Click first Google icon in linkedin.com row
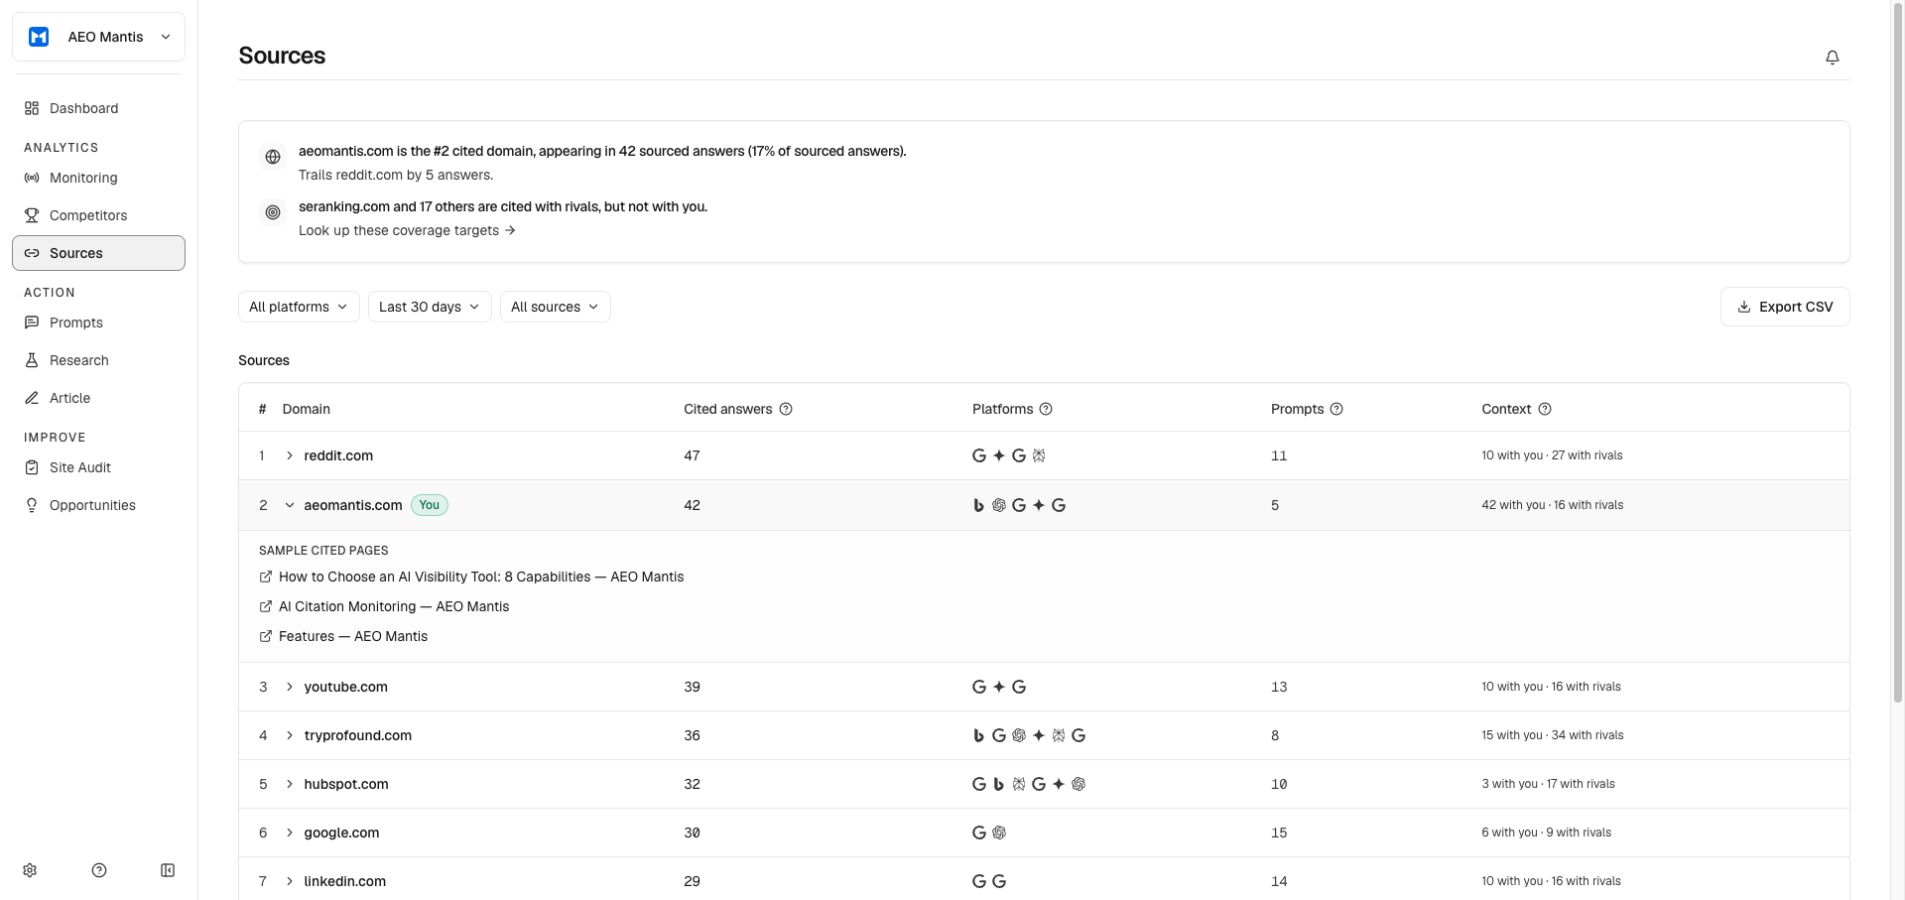 (x=979, y=881)
